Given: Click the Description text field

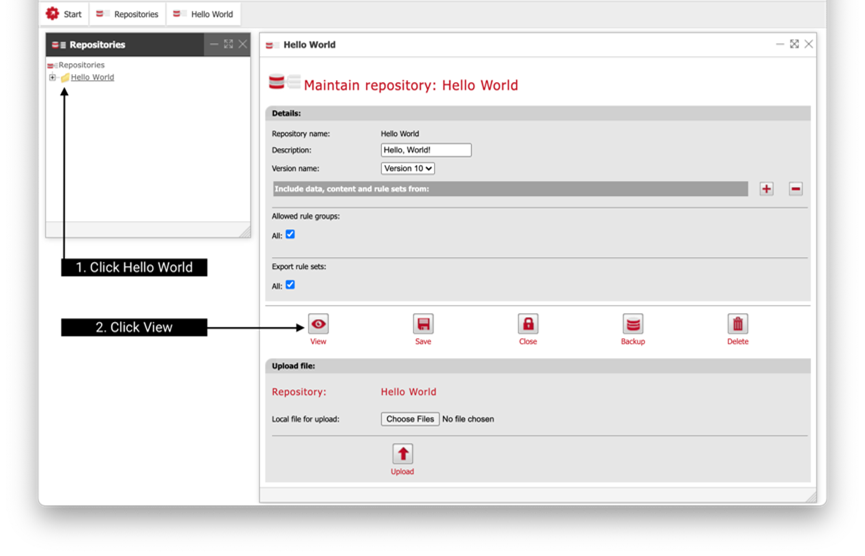Looking at the screenshot, I should coord(426,150).
